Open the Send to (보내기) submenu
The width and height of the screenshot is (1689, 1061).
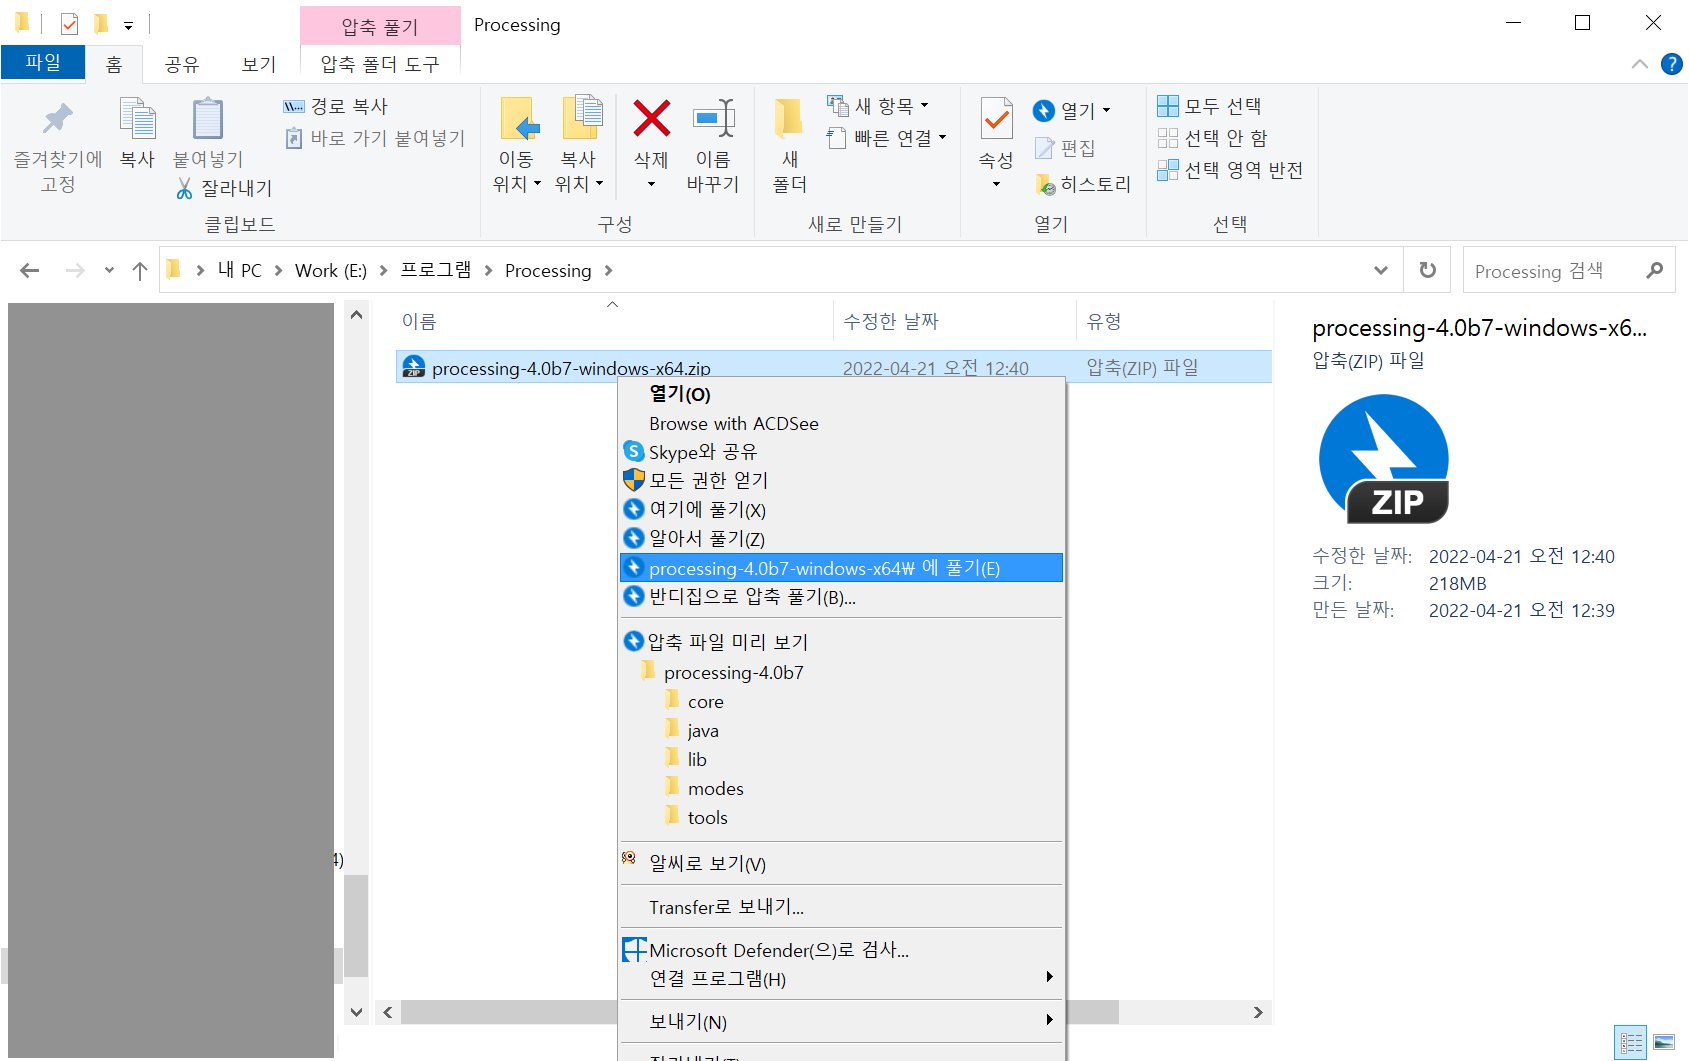click(x=841, y=1021)
